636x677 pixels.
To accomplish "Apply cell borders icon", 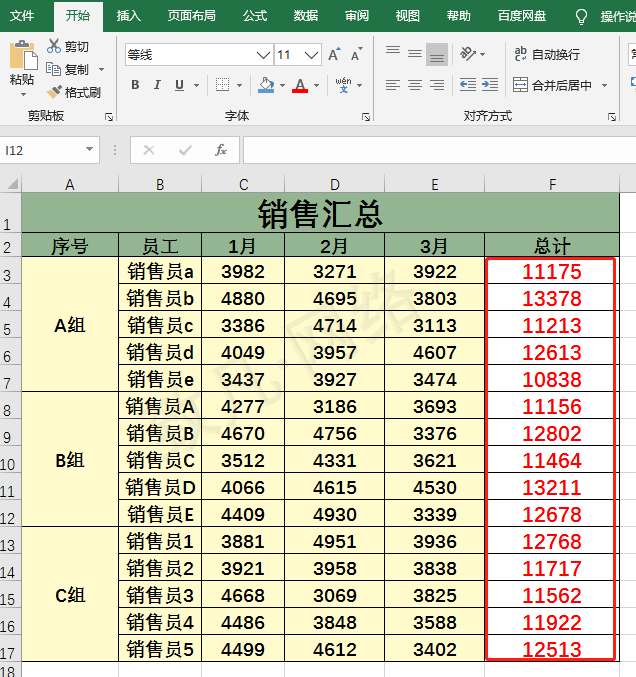I will 222,85.
